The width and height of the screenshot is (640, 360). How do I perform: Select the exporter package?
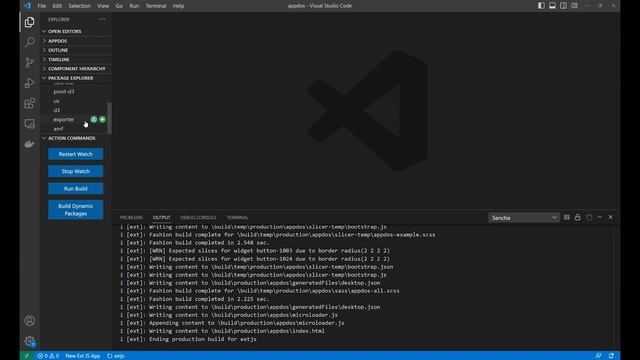64,120
